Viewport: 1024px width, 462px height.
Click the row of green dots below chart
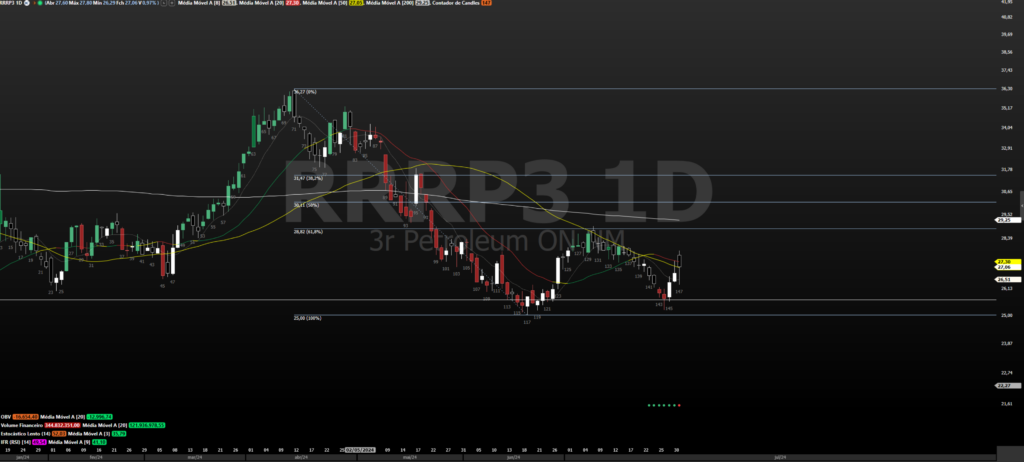click(663, 406)
